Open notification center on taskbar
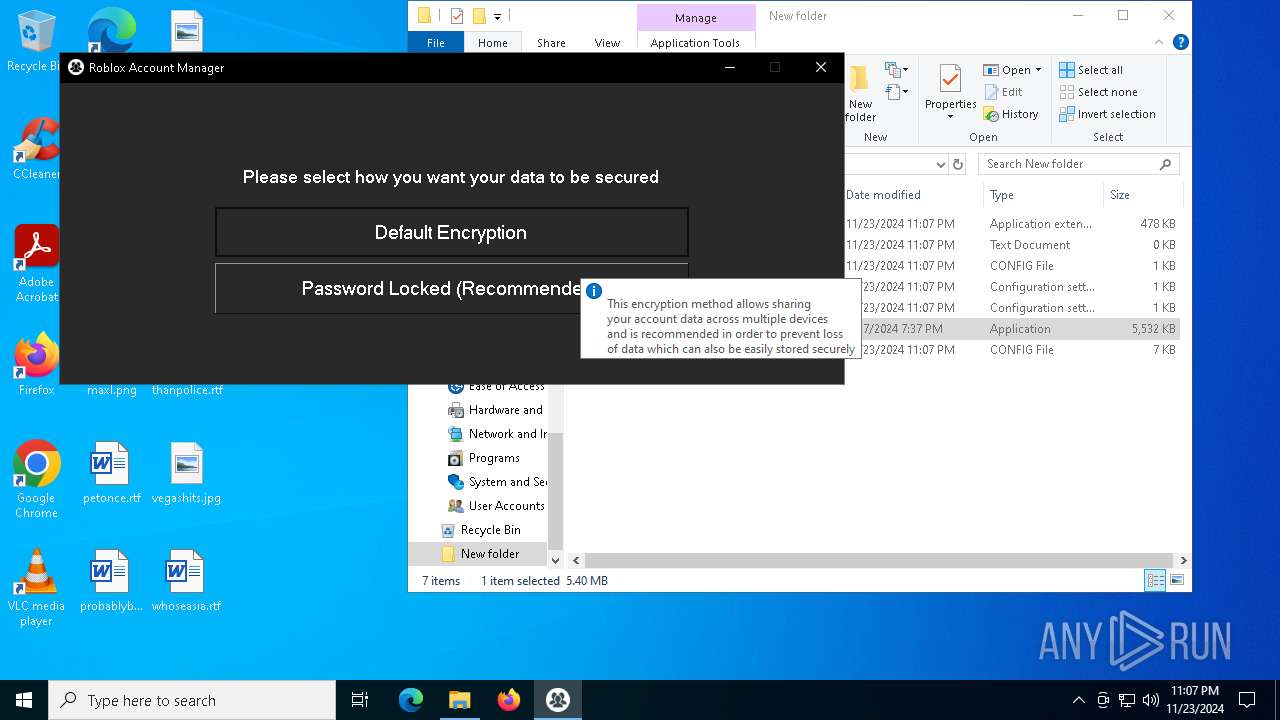Image resolution: width=1280 pixels, height=720 pixels. 1247,700
